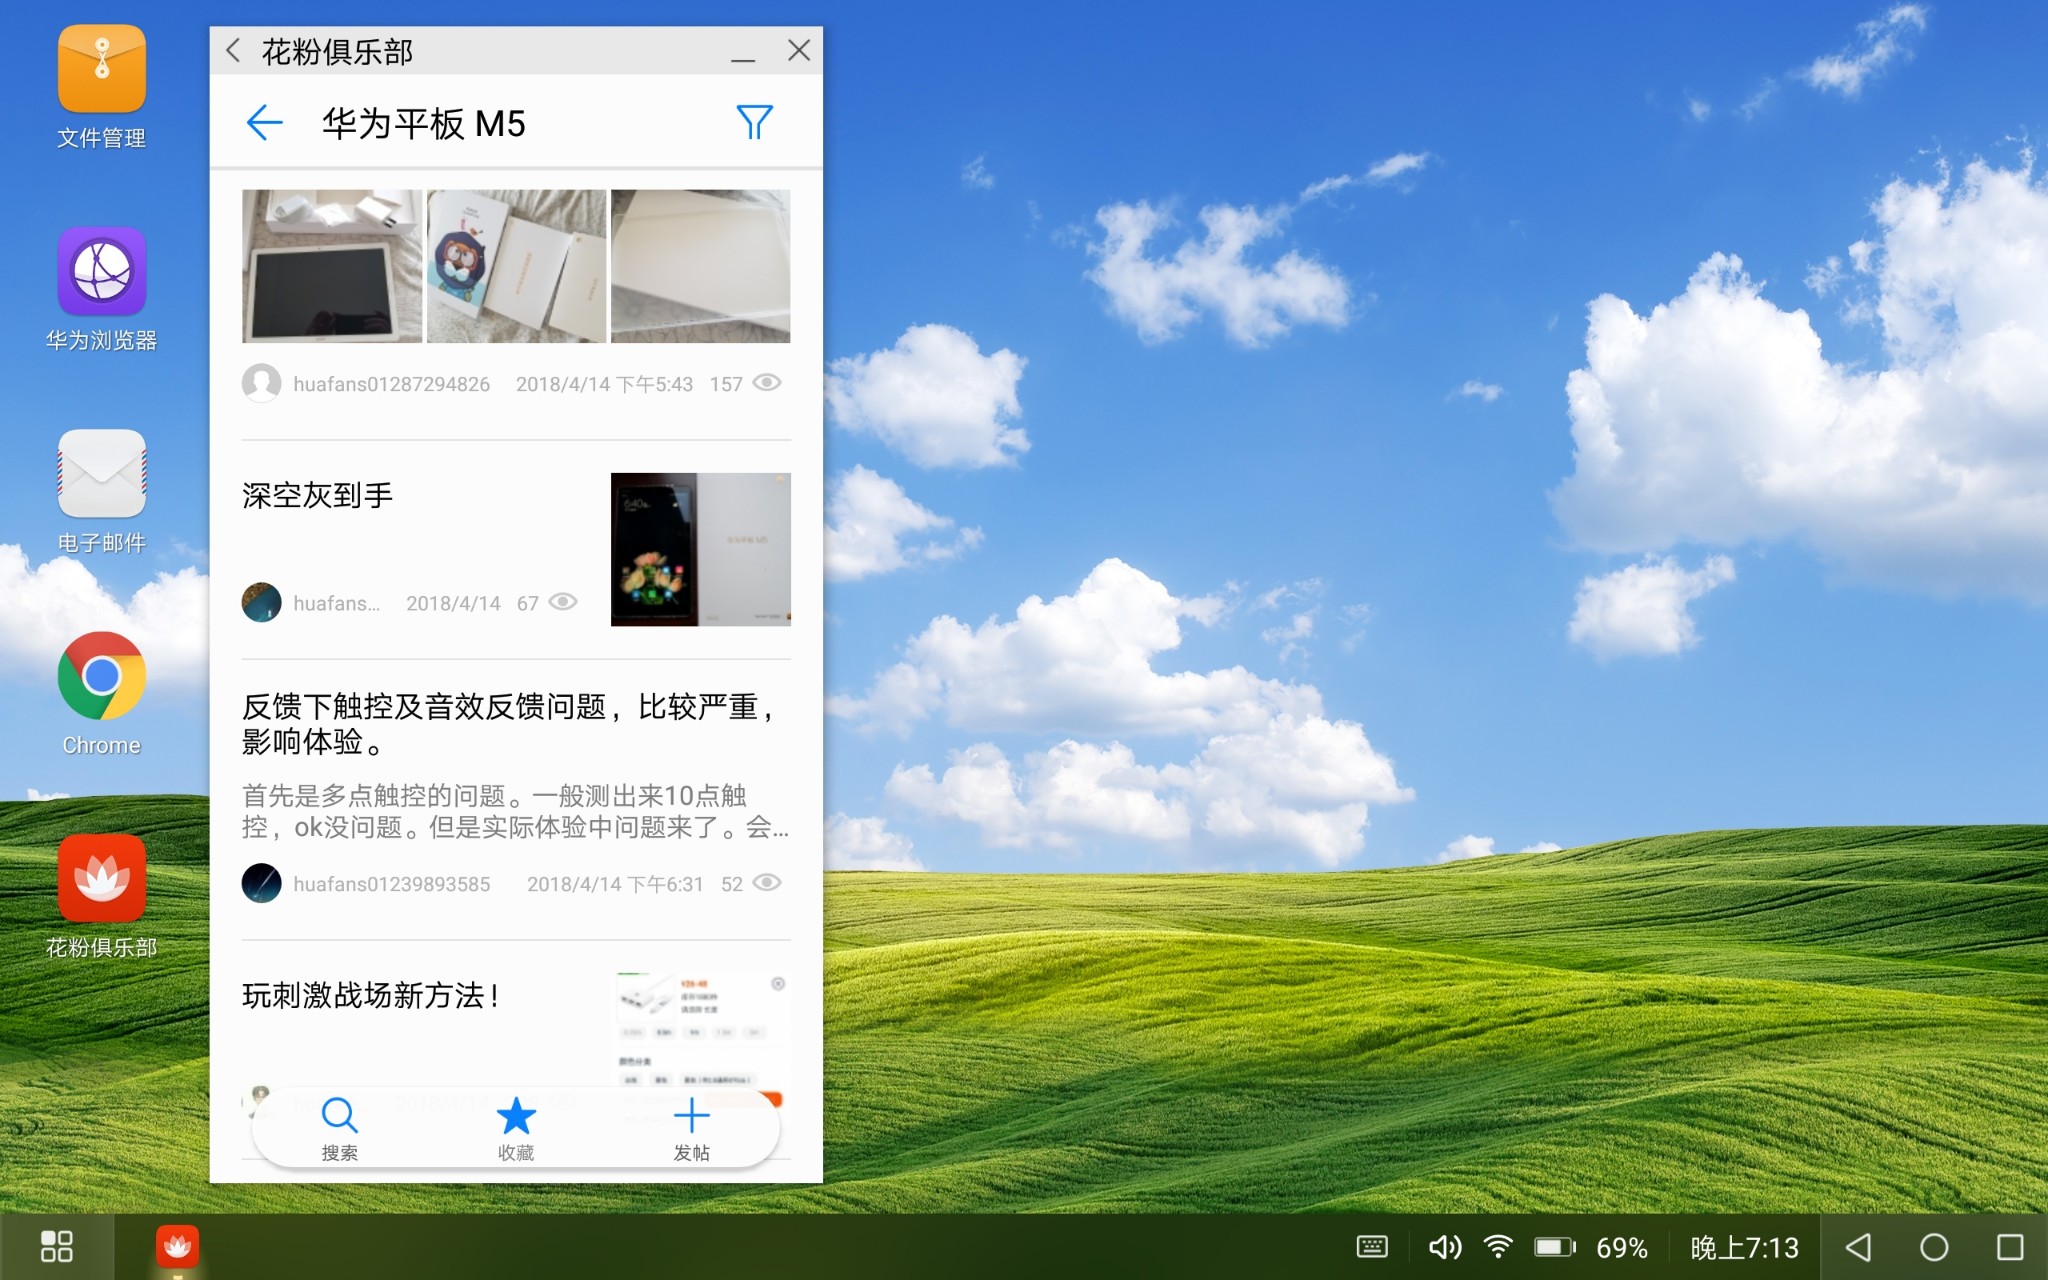Open the filter funnel icon
The width and height of the screenshot is (2048, 1280).
click(754, 123)
